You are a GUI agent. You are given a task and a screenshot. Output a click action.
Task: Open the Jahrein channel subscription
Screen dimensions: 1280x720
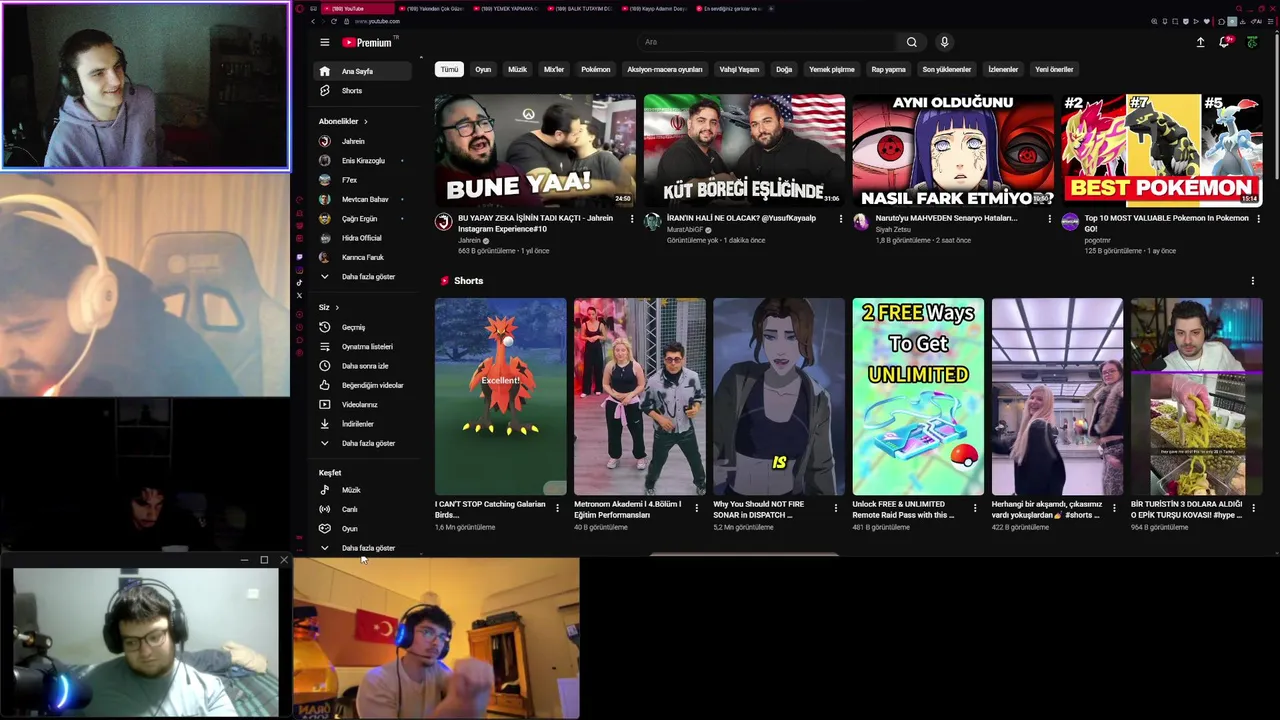[x=362, y=141]
